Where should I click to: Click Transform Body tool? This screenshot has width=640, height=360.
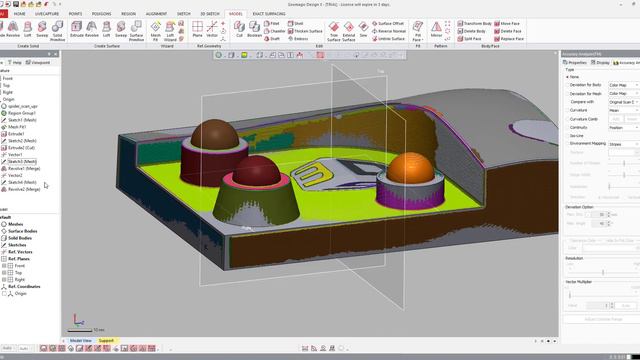tap(474, 24)
